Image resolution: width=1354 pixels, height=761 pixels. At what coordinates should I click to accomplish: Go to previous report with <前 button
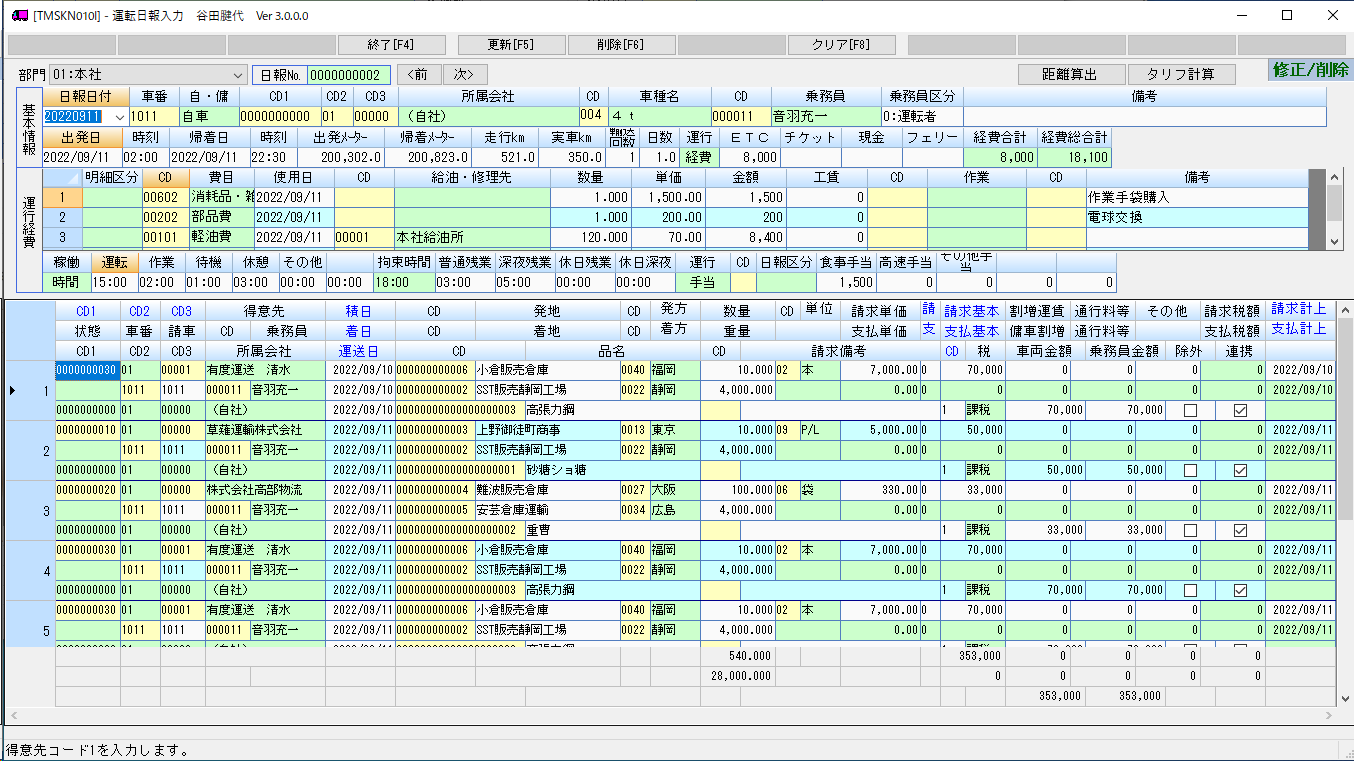(x=419, y=75)
